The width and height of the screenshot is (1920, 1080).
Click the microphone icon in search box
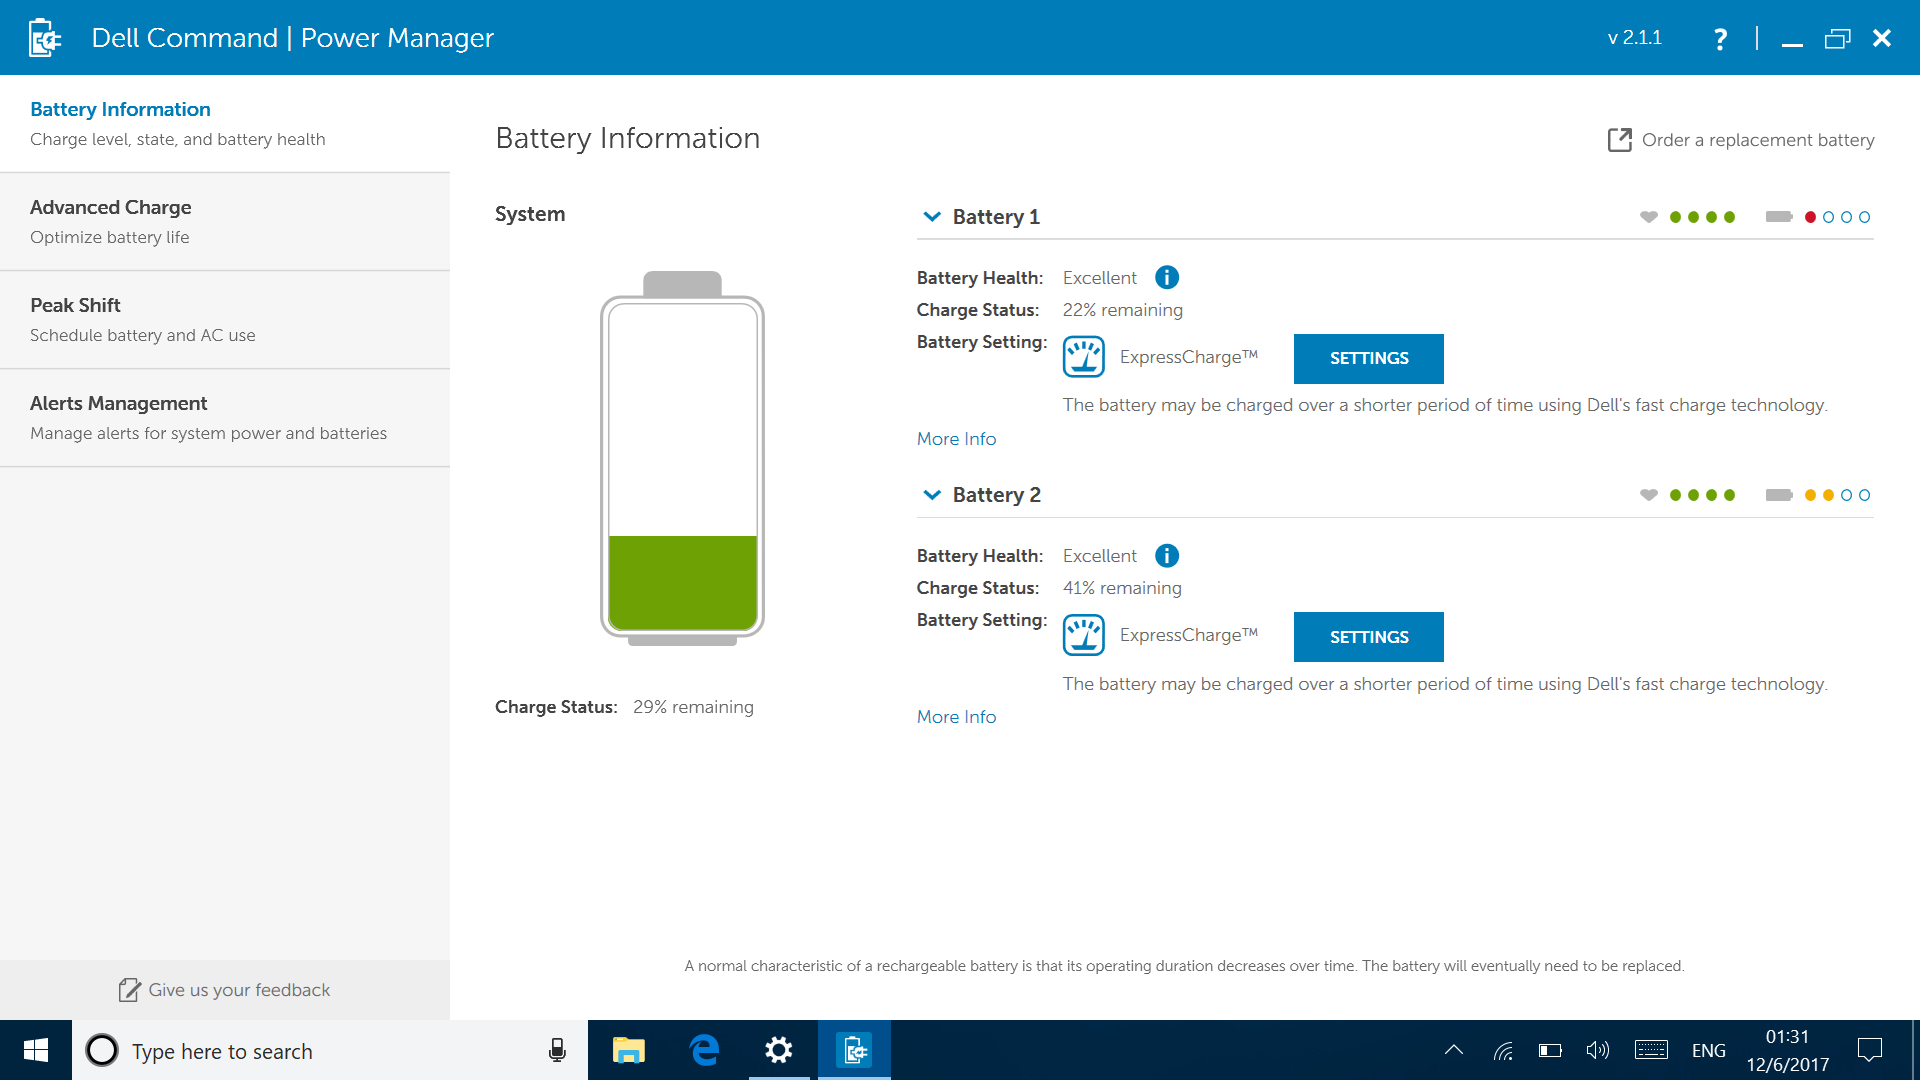click(x=557, y=1050)
